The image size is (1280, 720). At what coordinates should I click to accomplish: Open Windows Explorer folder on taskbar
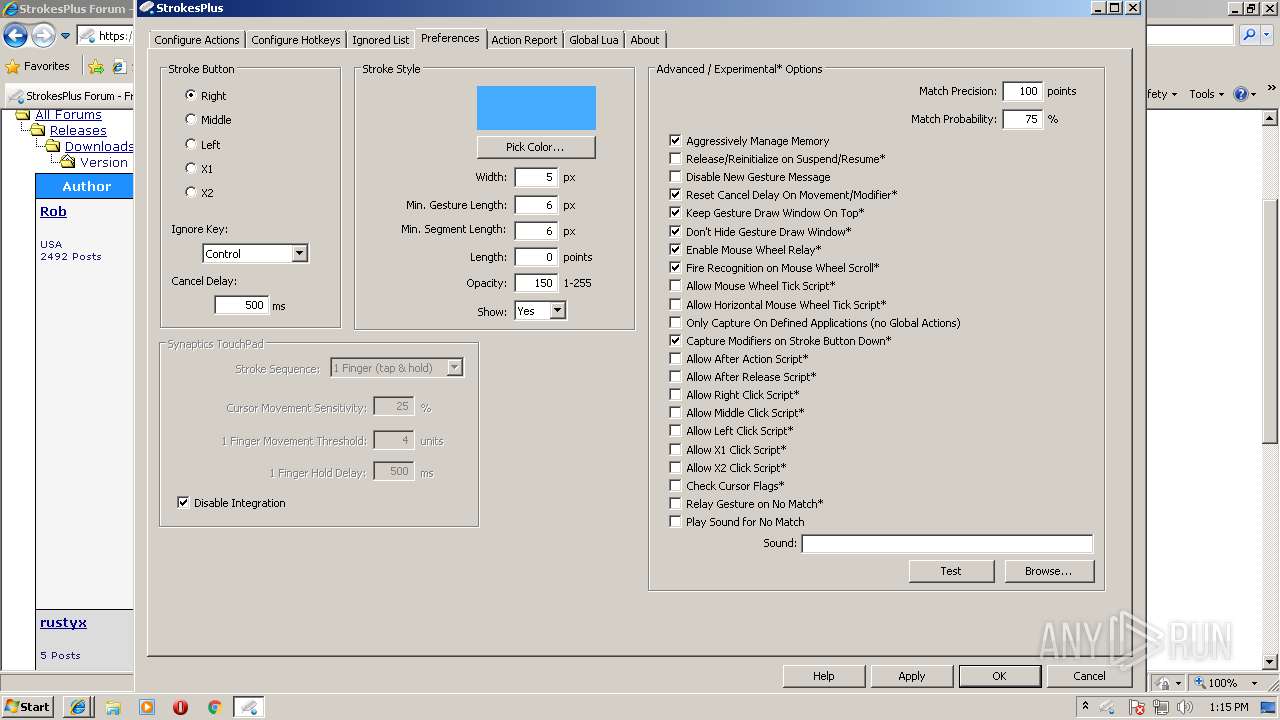pyautogui.click(x=112, y=707)
